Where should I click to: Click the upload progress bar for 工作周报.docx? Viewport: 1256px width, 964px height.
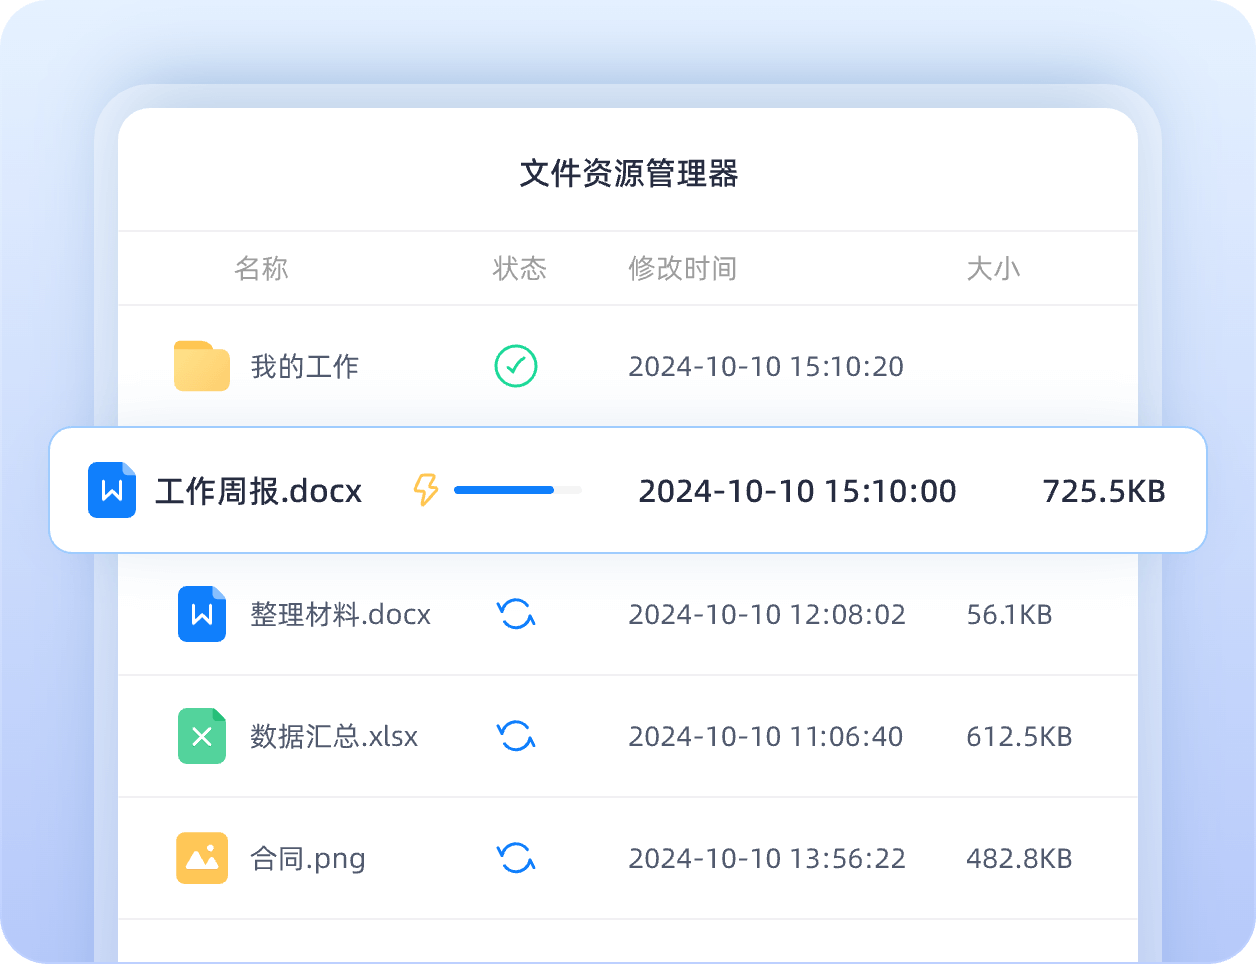[517, 490]
